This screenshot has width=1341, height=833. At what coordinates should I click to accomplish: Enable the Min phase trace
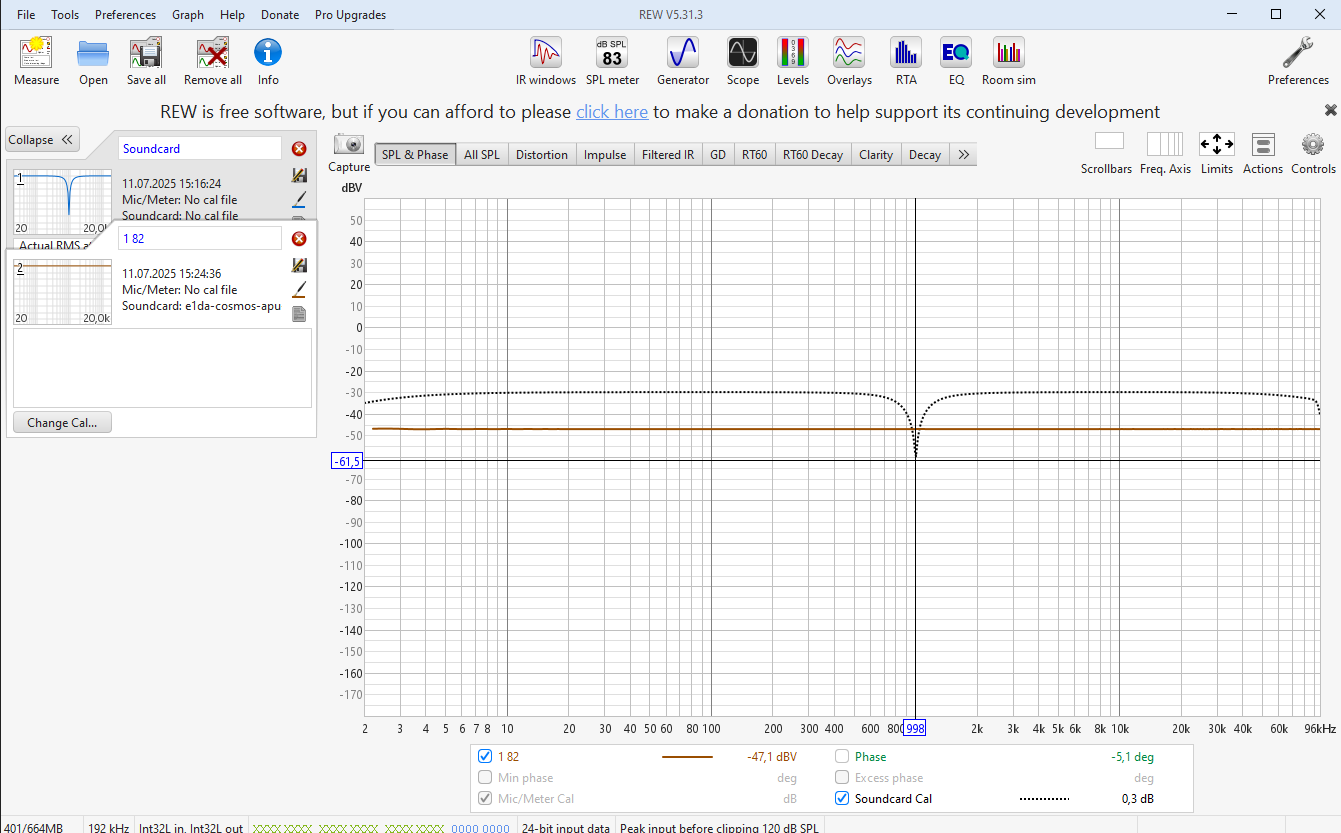[485, 778]
